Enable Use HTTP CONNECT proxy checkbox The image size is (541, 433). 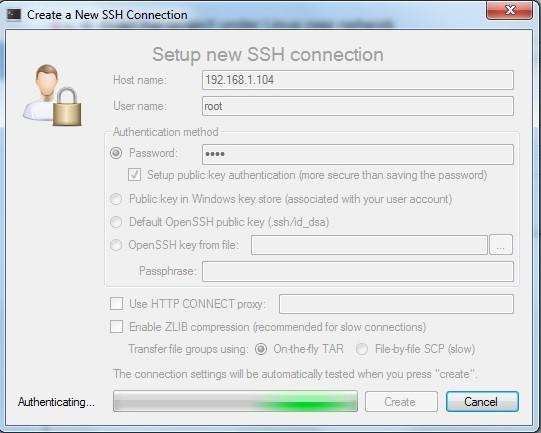116,304
